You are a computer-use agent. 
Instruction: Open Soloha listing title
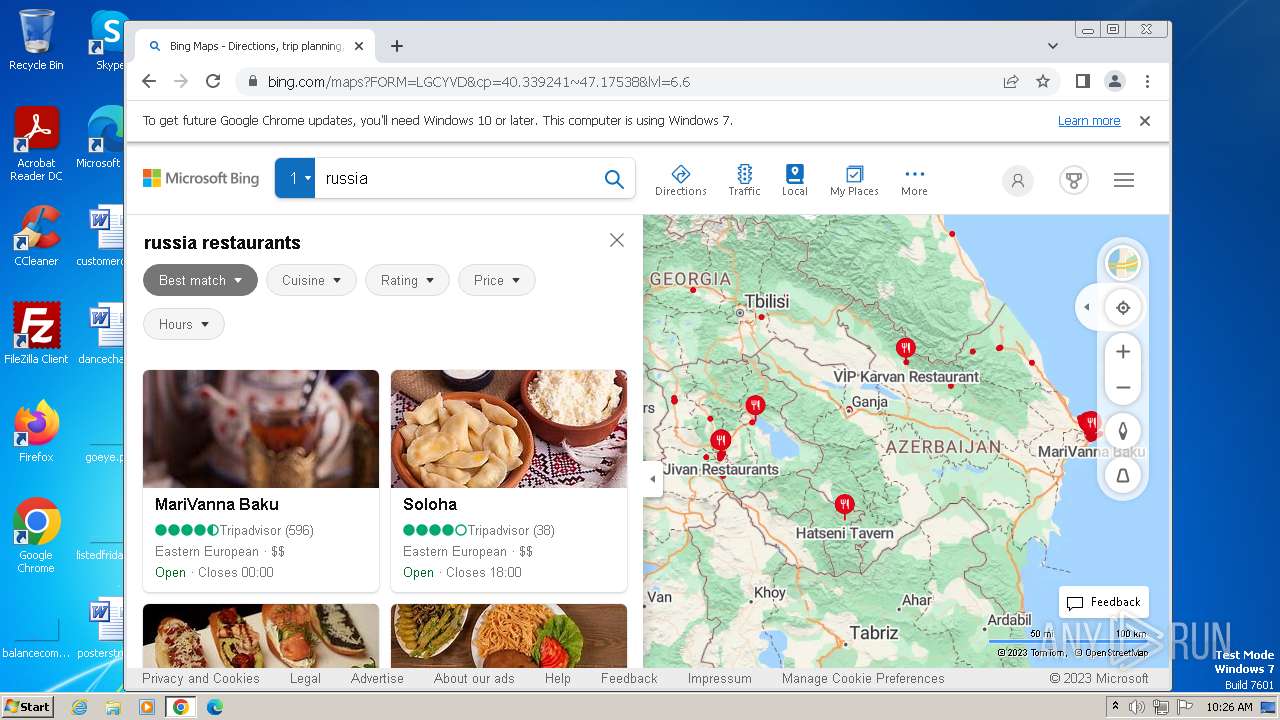point(430,504)
